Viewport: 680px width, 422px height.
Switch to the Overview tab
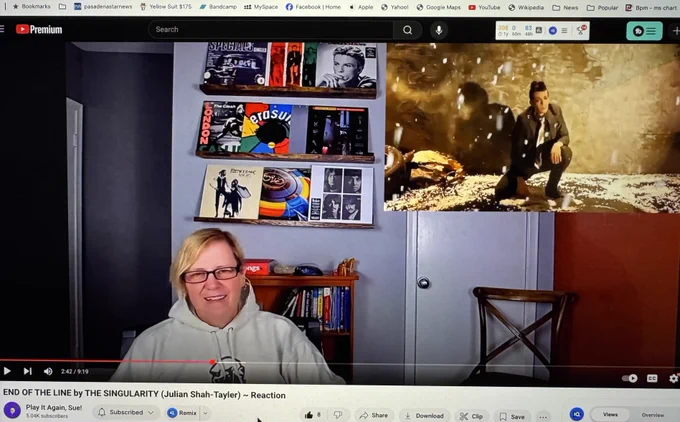tap(653, 415)
